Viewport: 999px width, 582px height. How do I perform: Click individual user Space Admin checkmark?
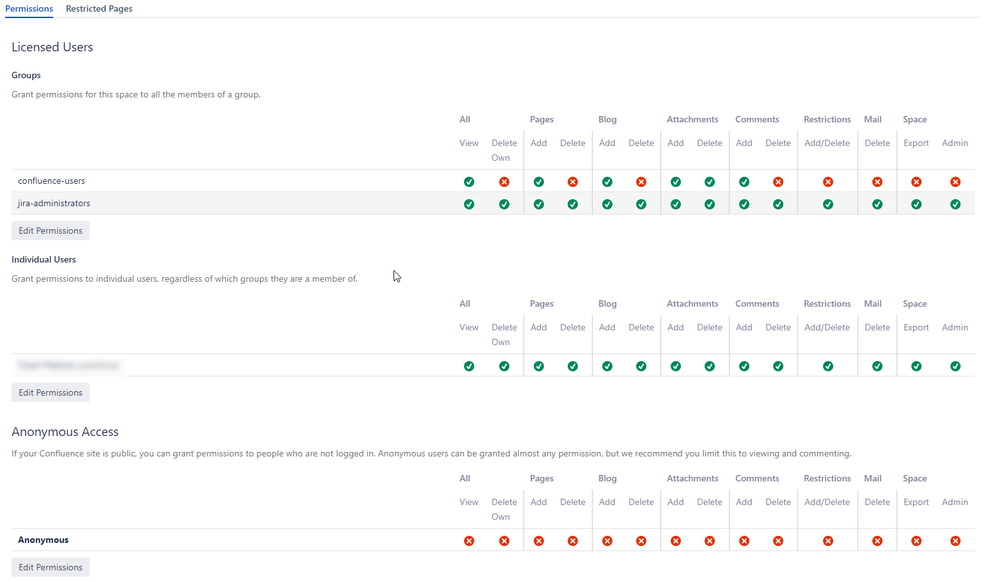click(x=955, y=366)
